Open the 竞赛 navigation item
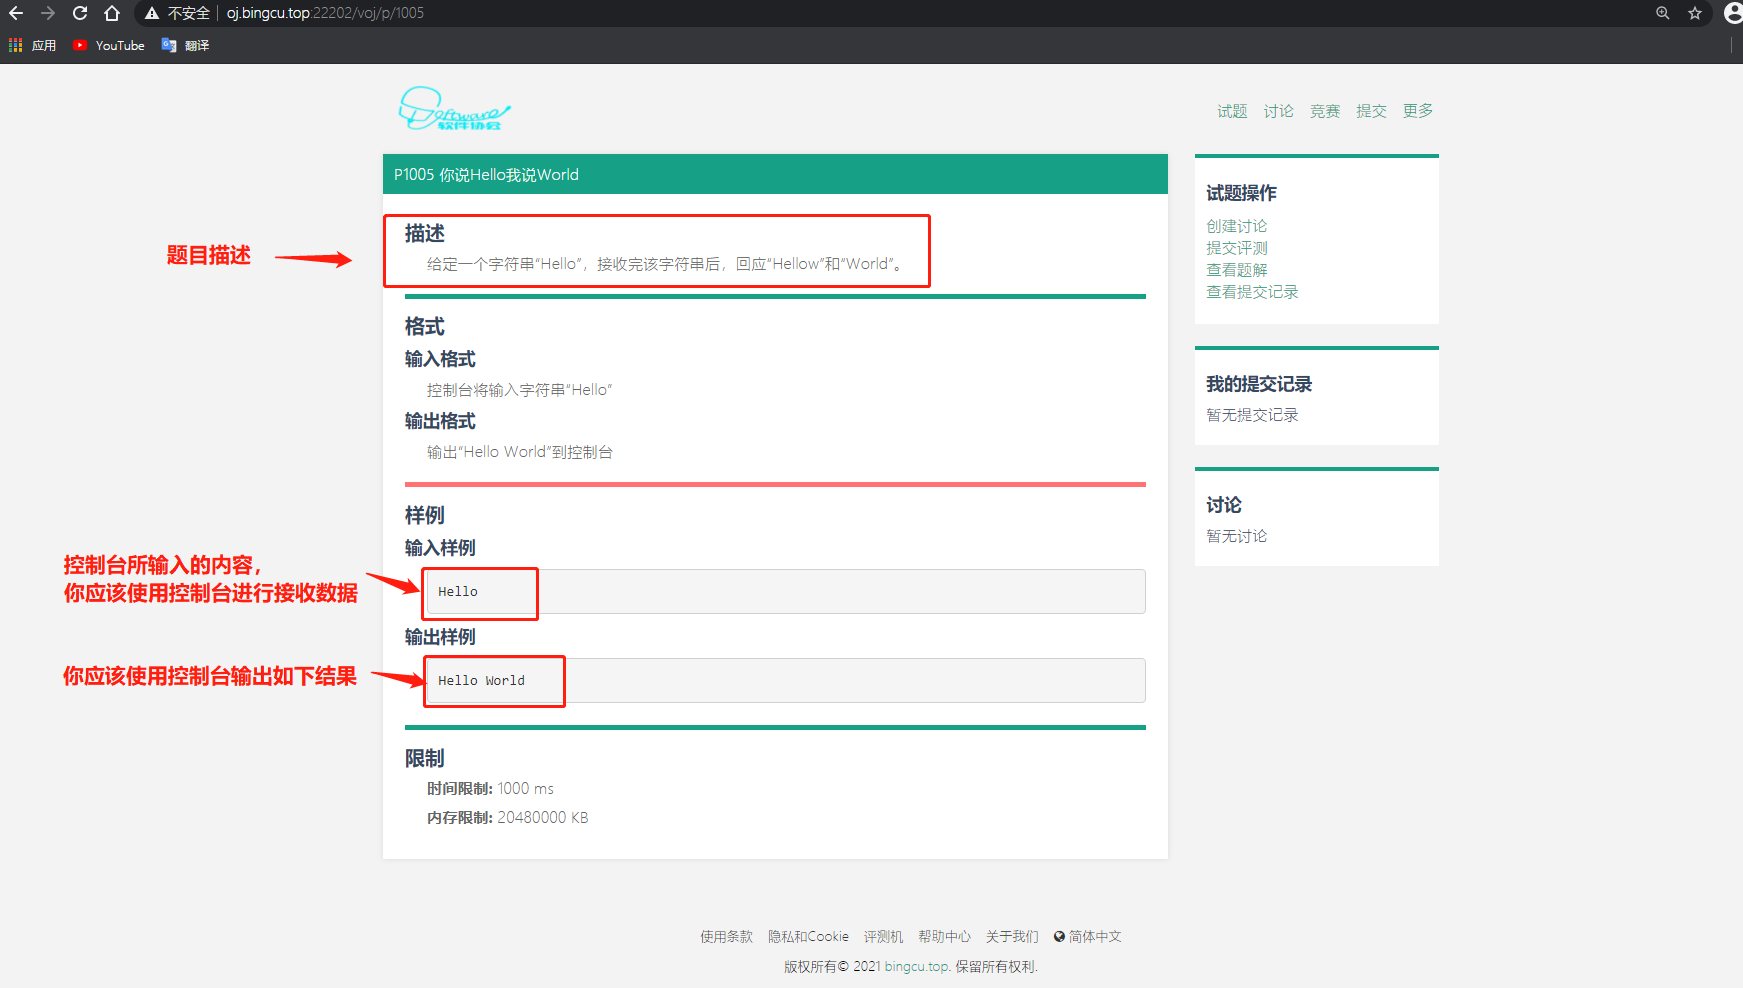The image size is (1743, 988). pos(1325,111)
